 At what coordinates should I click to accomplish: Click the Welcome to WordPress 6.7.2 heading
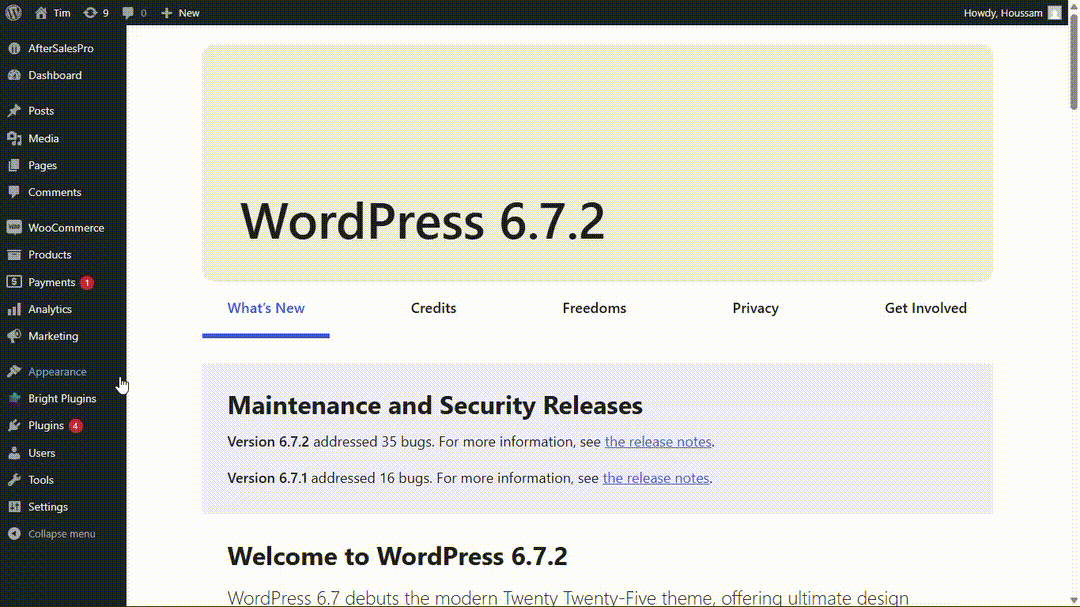397,556
